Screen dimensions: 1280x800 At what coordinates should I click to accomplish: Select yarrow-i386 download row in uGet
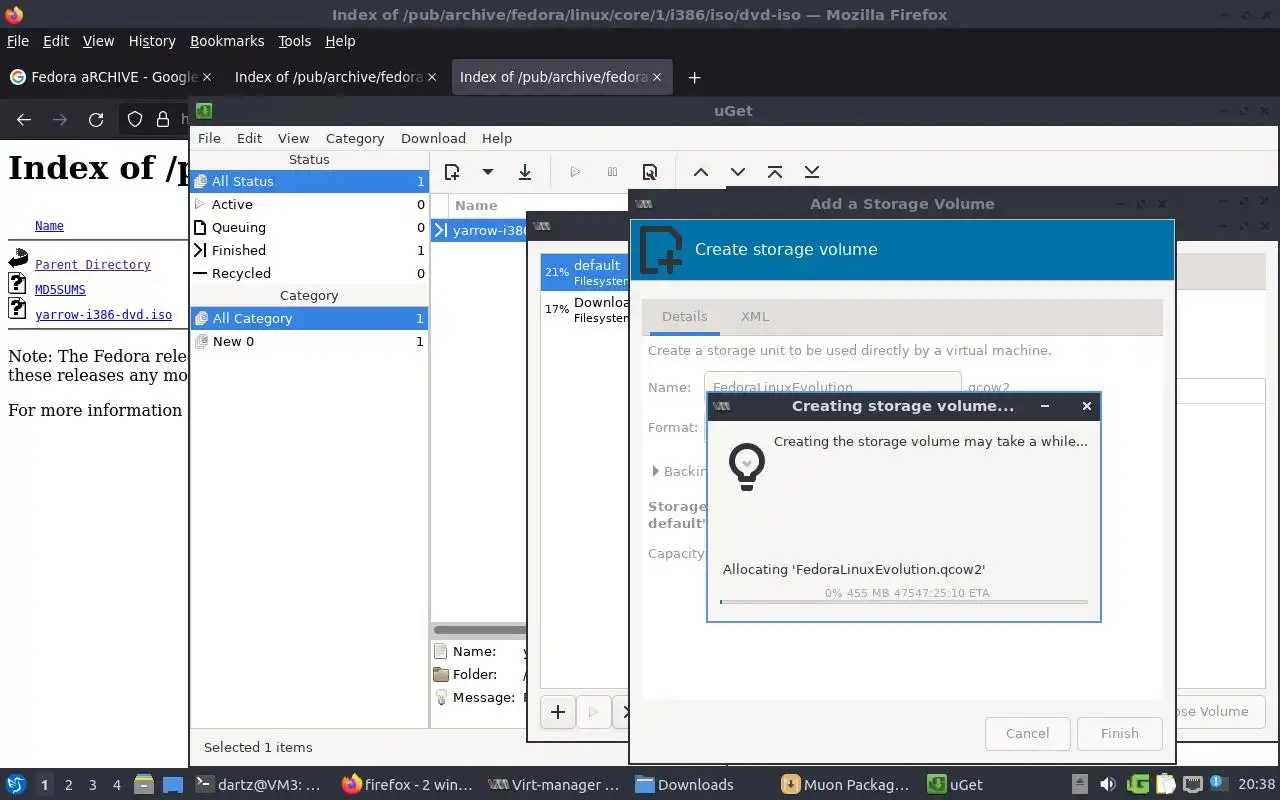click(480, 230)
